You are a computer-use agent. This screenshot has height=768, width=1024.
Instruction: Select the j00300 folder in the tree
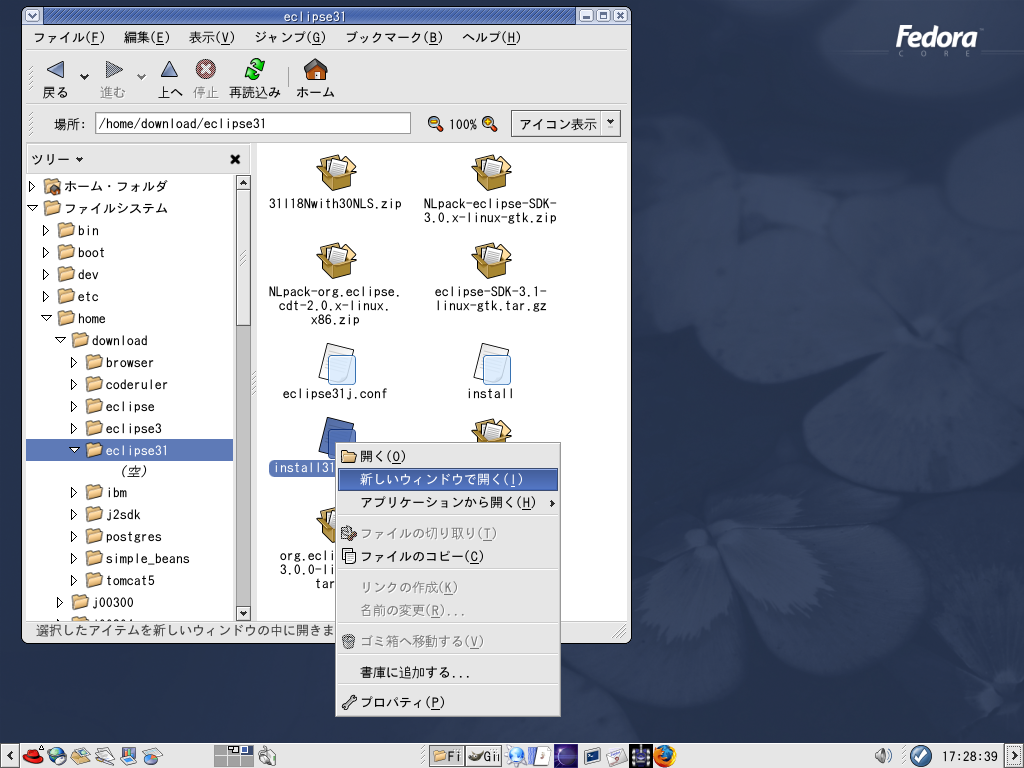(103, 602)
